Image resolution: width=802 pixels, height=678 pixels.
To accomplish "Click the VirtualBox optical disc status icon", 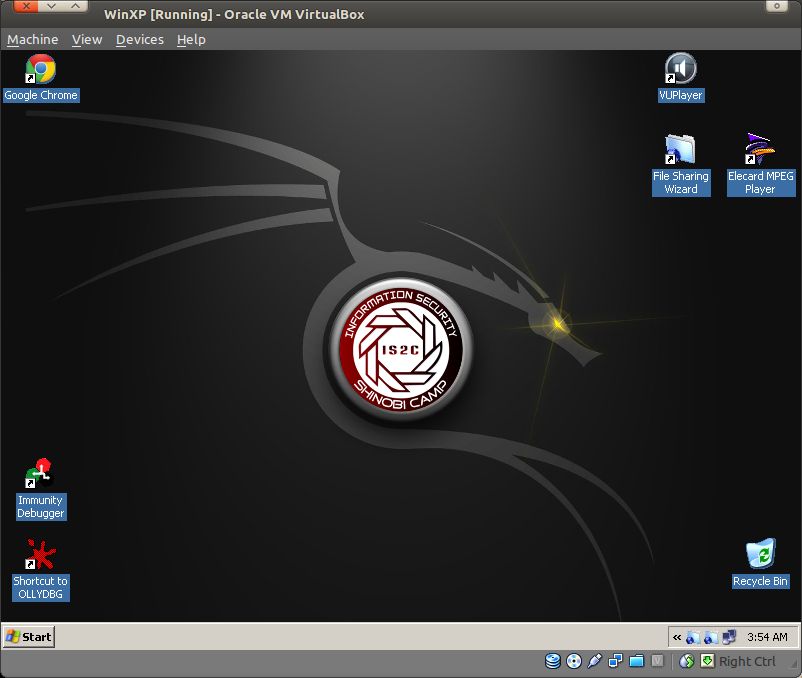I will (x=574, y=661).
